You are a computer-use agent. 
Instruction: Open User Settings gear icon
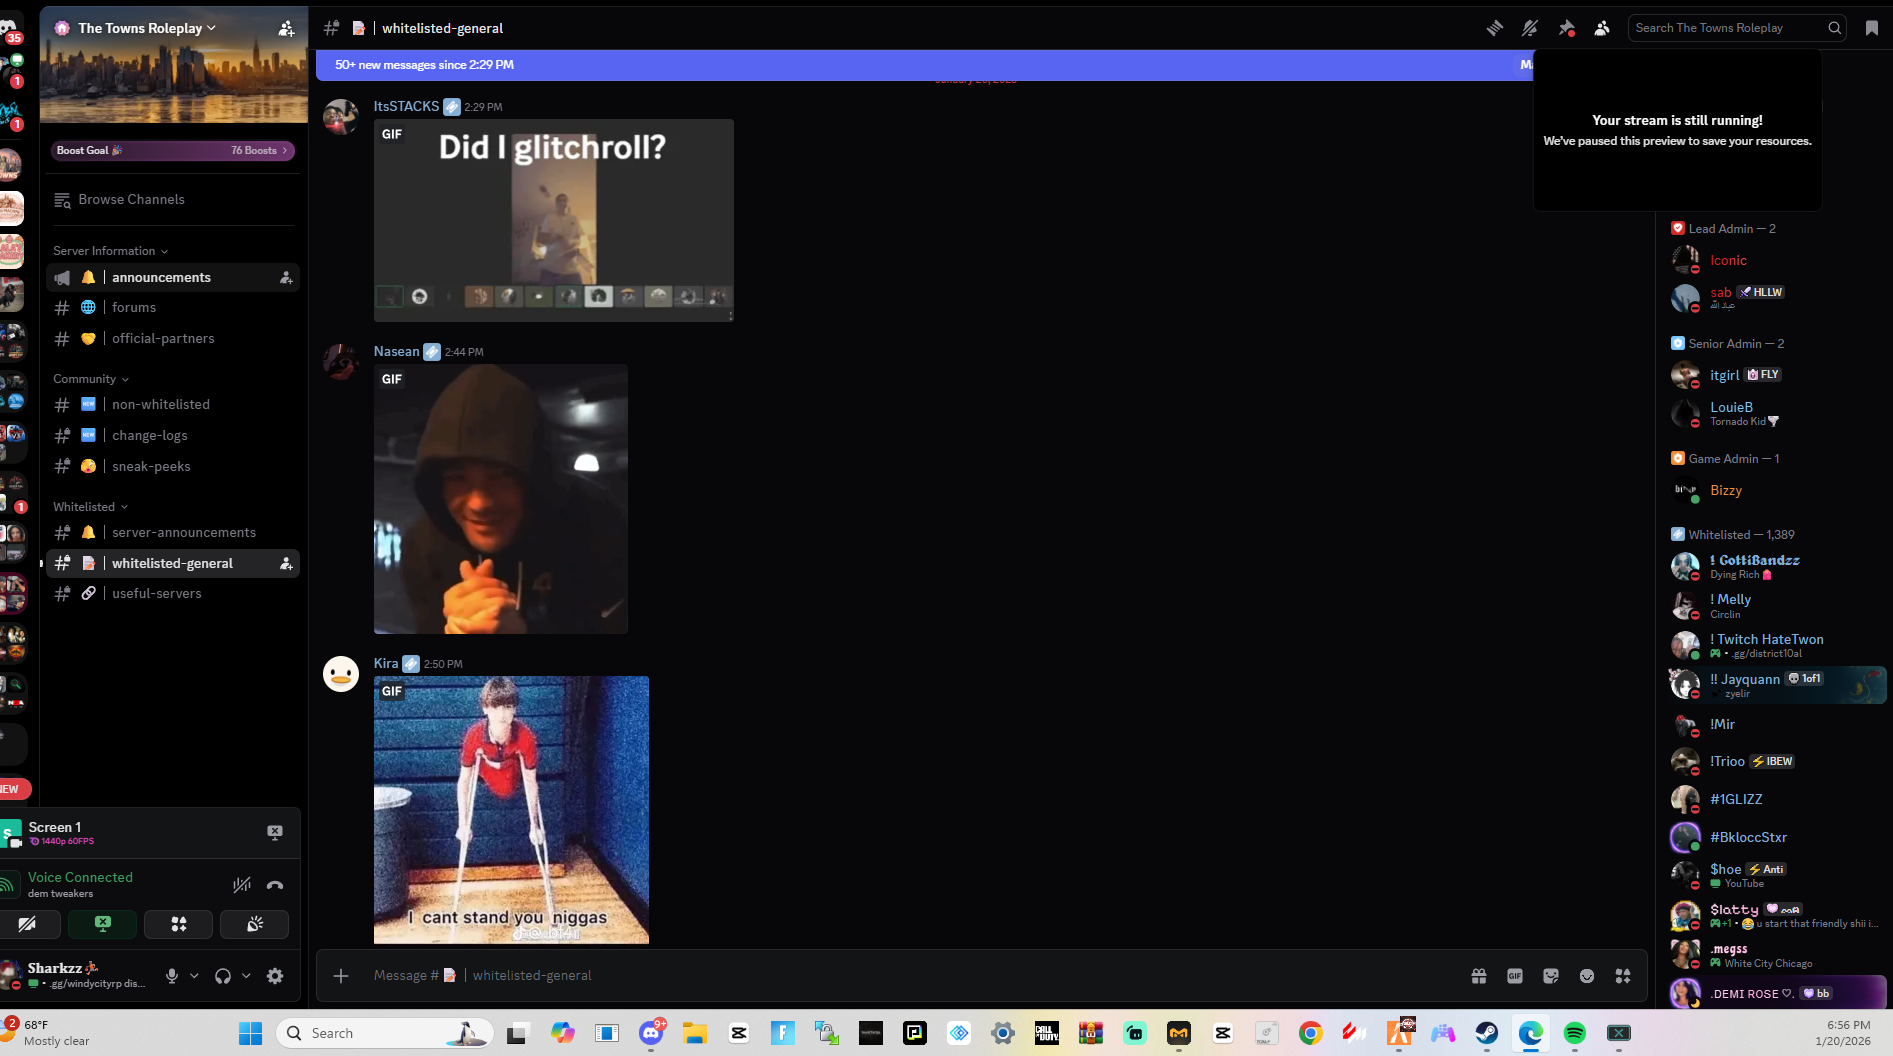[275, 976]
